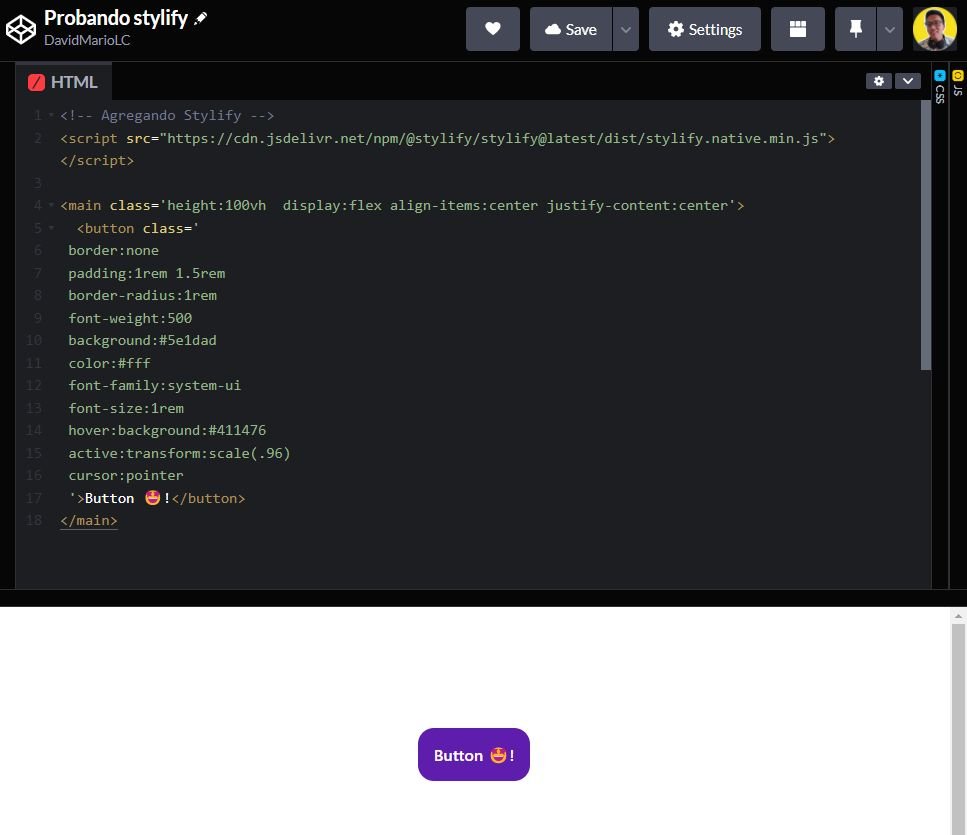Click the color:#fff code line
Image resolution: width=967 pixels, height=835 pixels.
pyautogui.click(x=109, y=363)
